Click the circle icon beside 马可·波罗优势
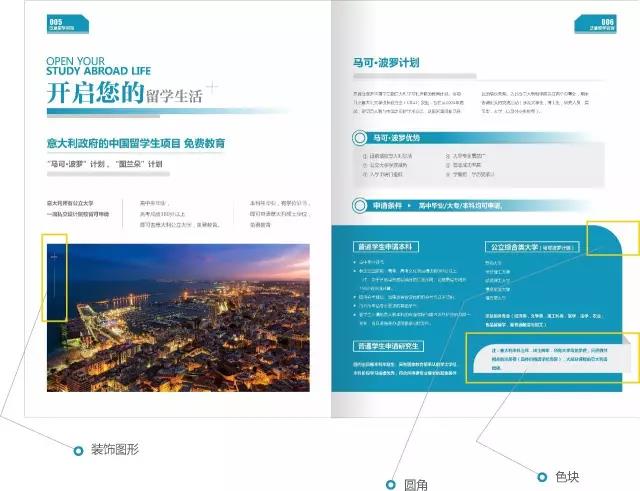Viewport: 640px width, 491px height. click(358, 138)
